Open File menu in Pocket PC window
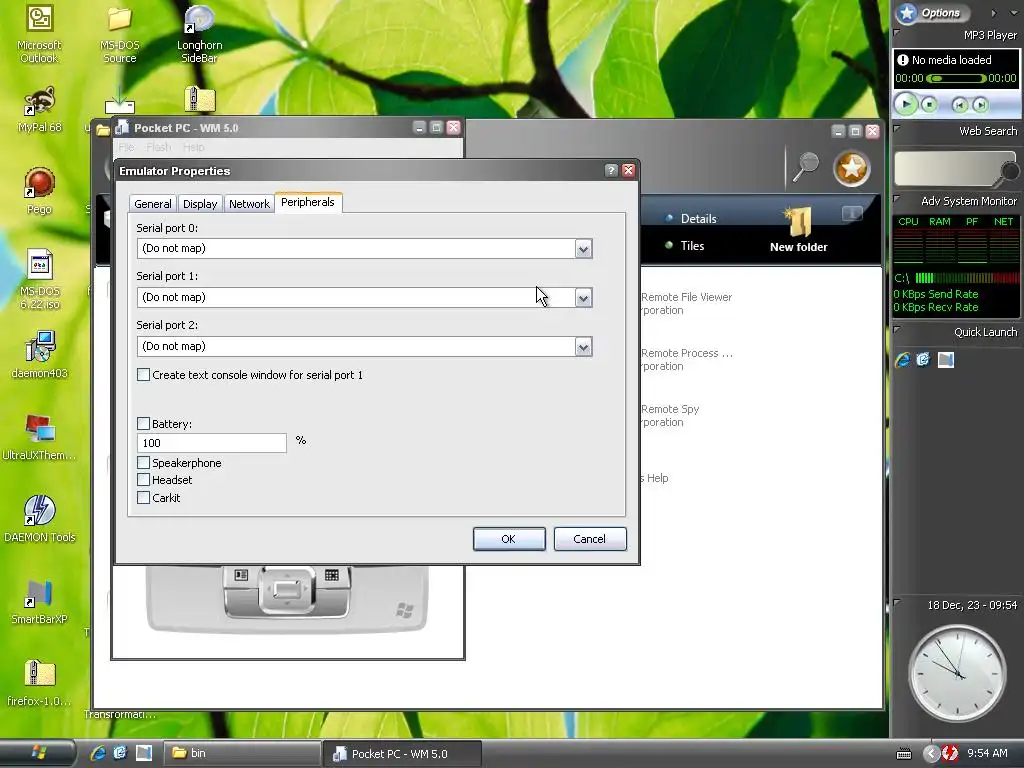This screenshot has width=1024, height=768. 127,148
